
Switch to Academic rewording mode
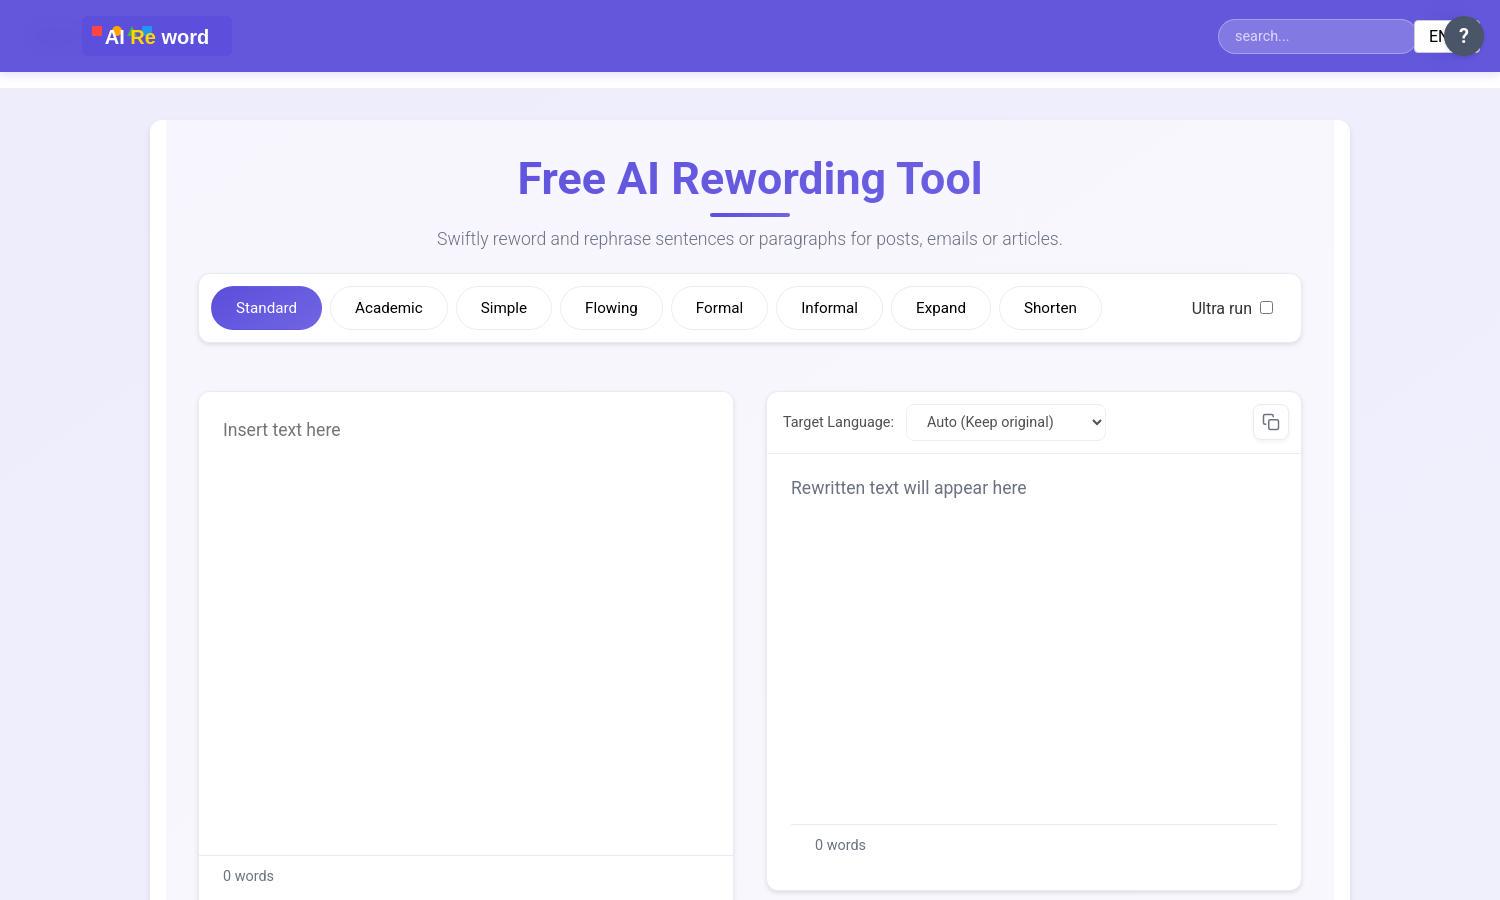388,308
